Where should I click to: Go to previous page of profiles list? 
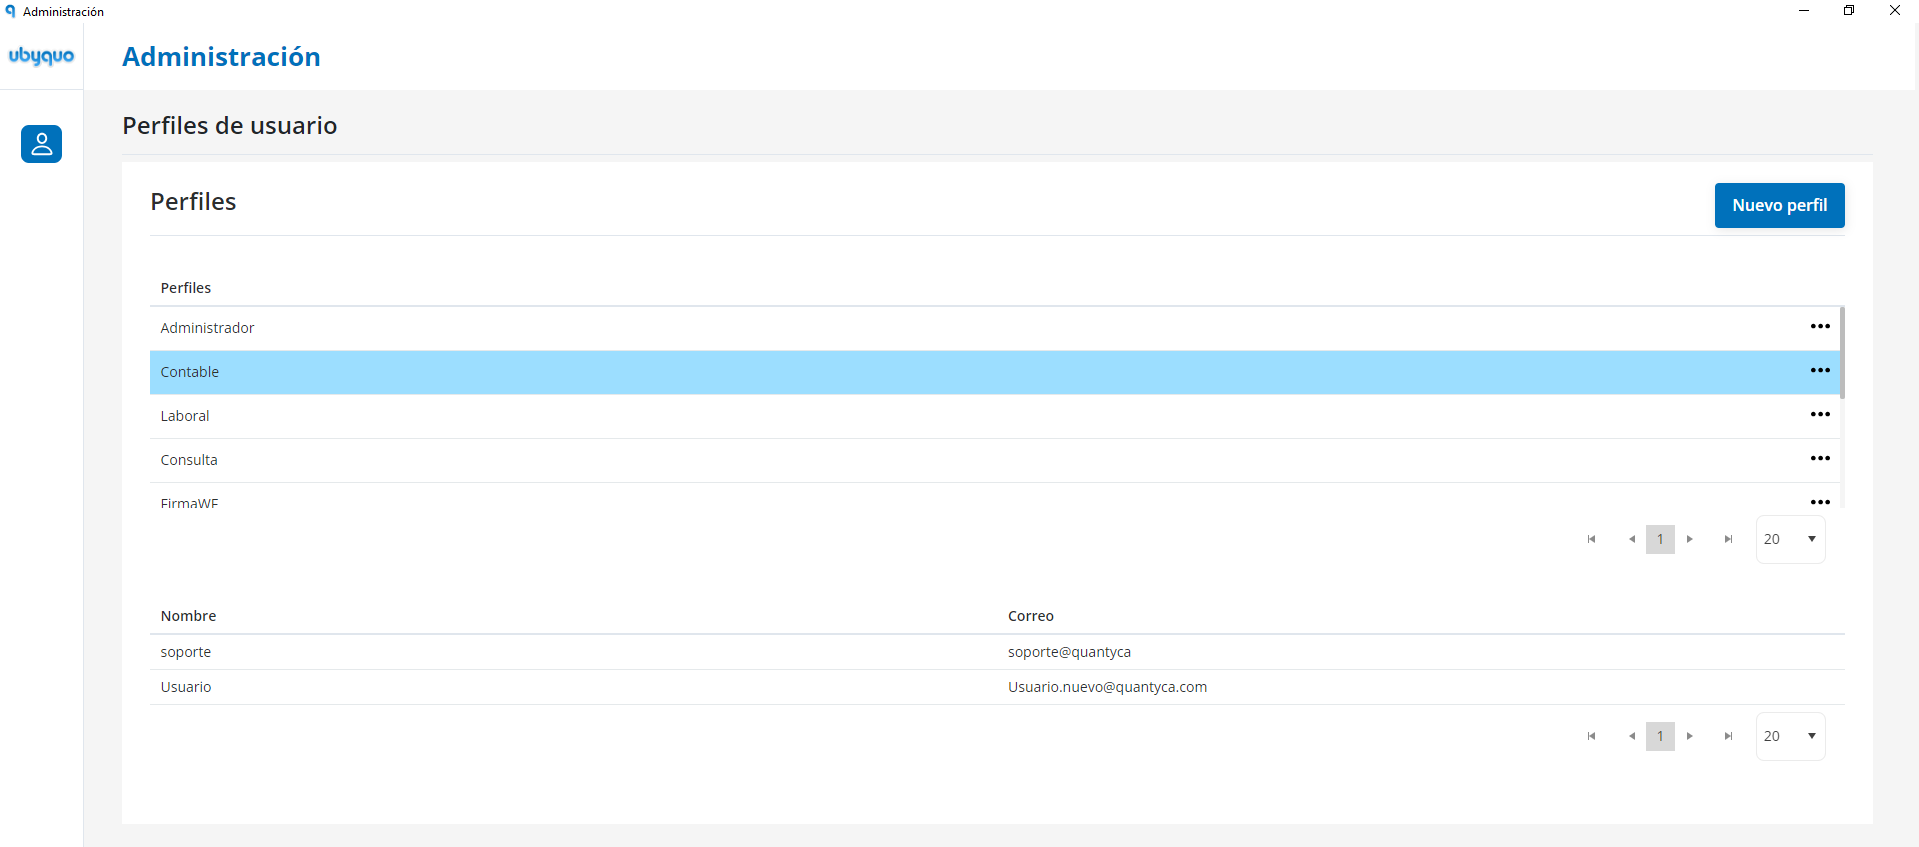[1632, 539]
